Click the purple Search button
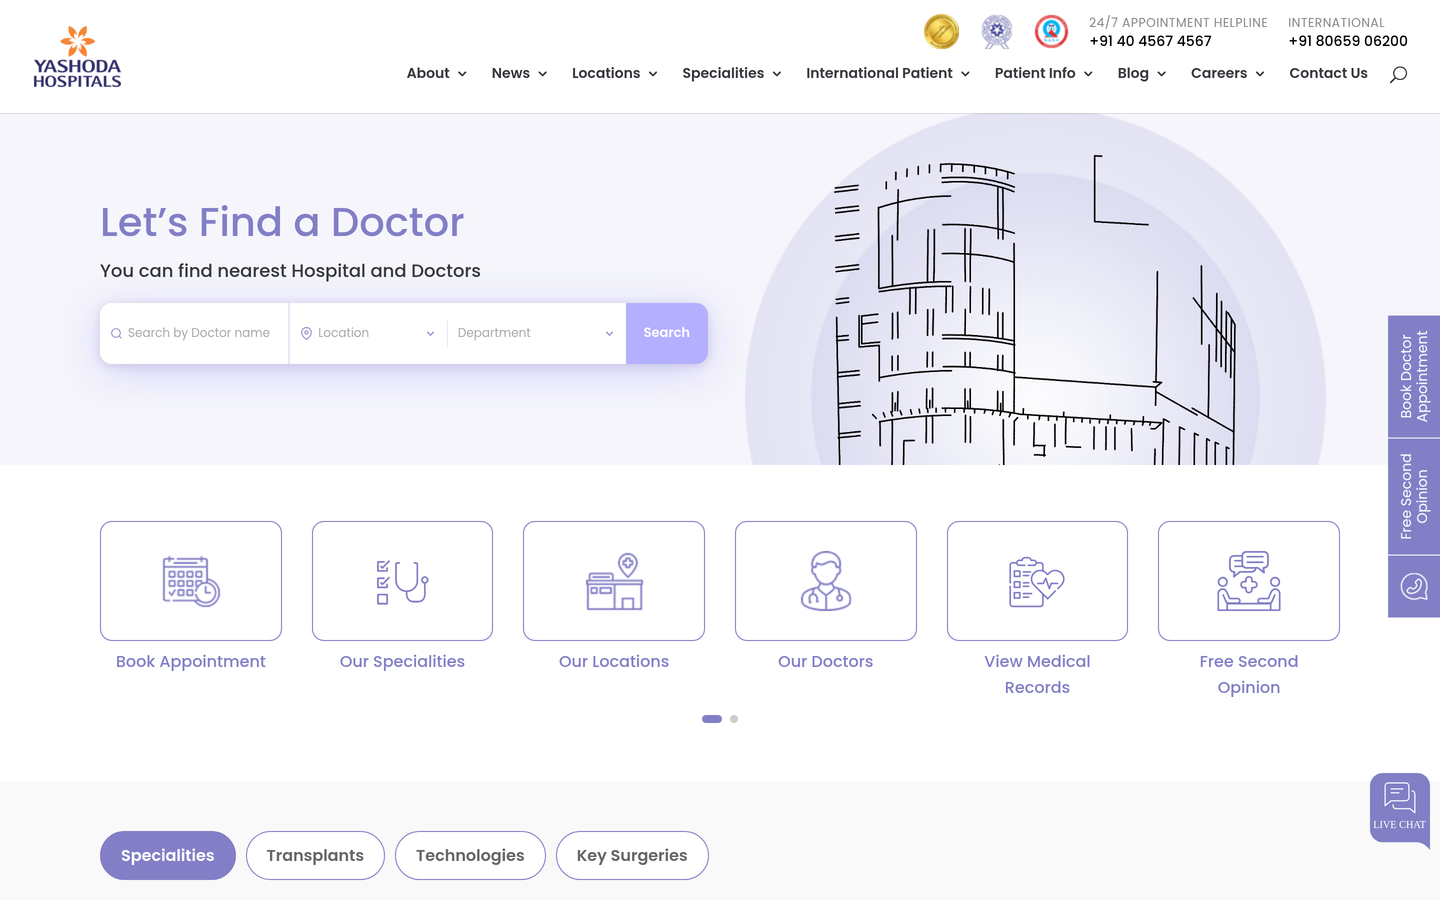Viewport: 1440px width, 900px height. tap(667, 333)
